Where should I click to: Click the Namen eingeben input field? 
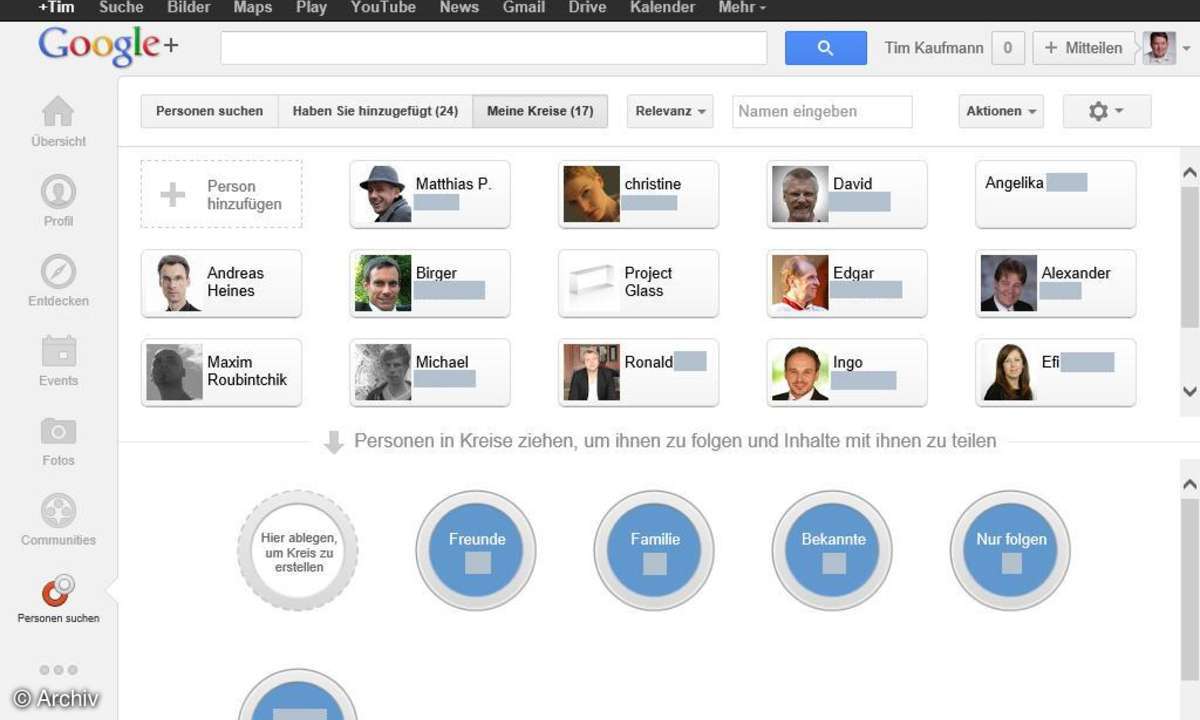(822, 111)
